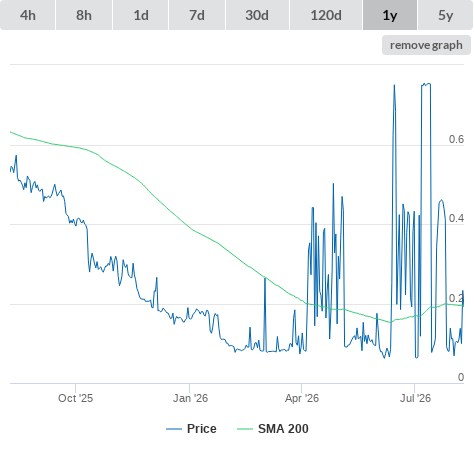Click the green SMA 200 legend swatch
474x455 pixels.
[x=245, y=429]
